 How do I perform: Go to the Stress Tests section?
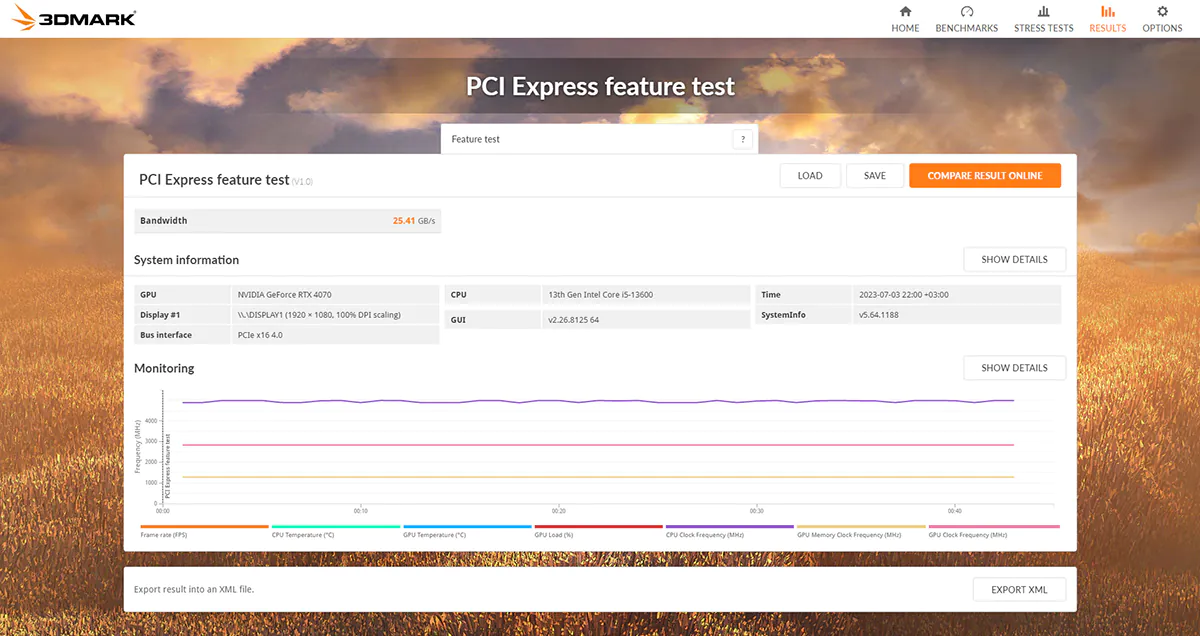pyautogui.click(x=1043, y=19)
